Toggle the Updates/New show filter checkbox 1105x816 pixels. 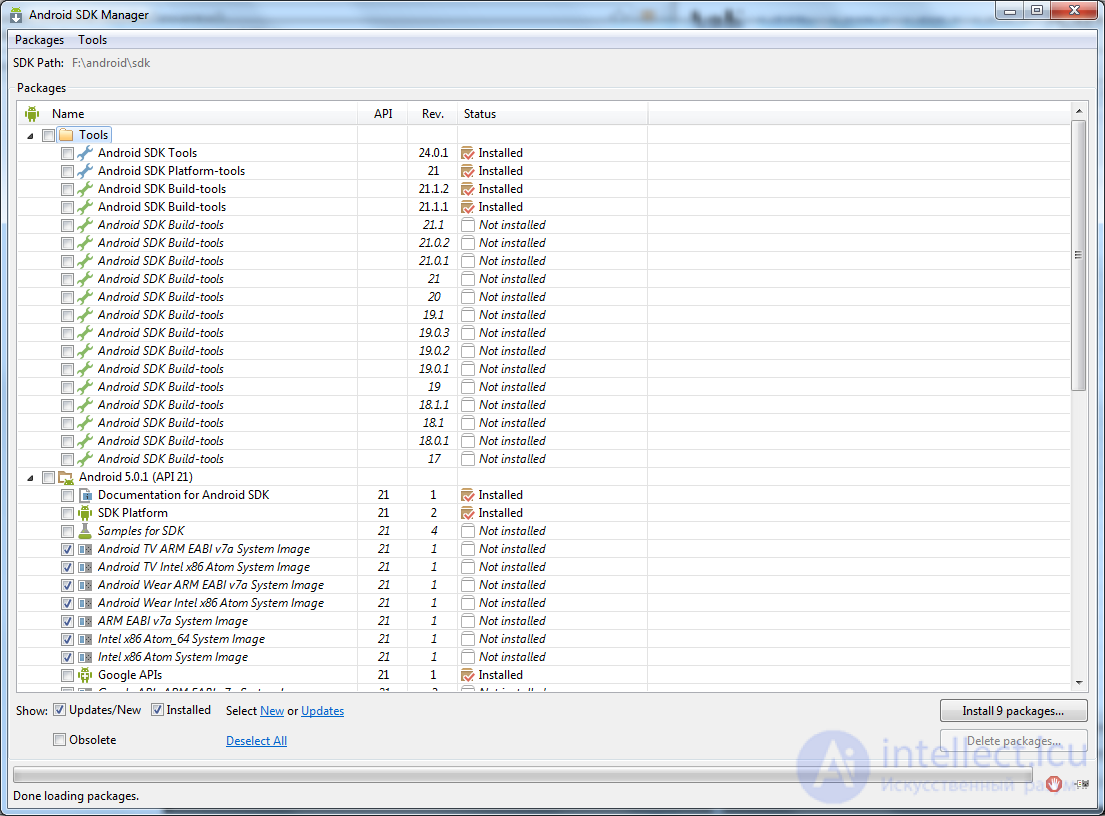click(60, 710)
